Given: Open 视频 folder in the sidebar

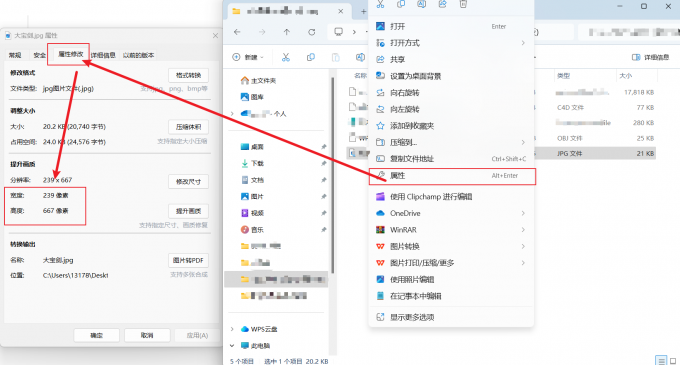Looking at the screenshot, I should [252, 213].
